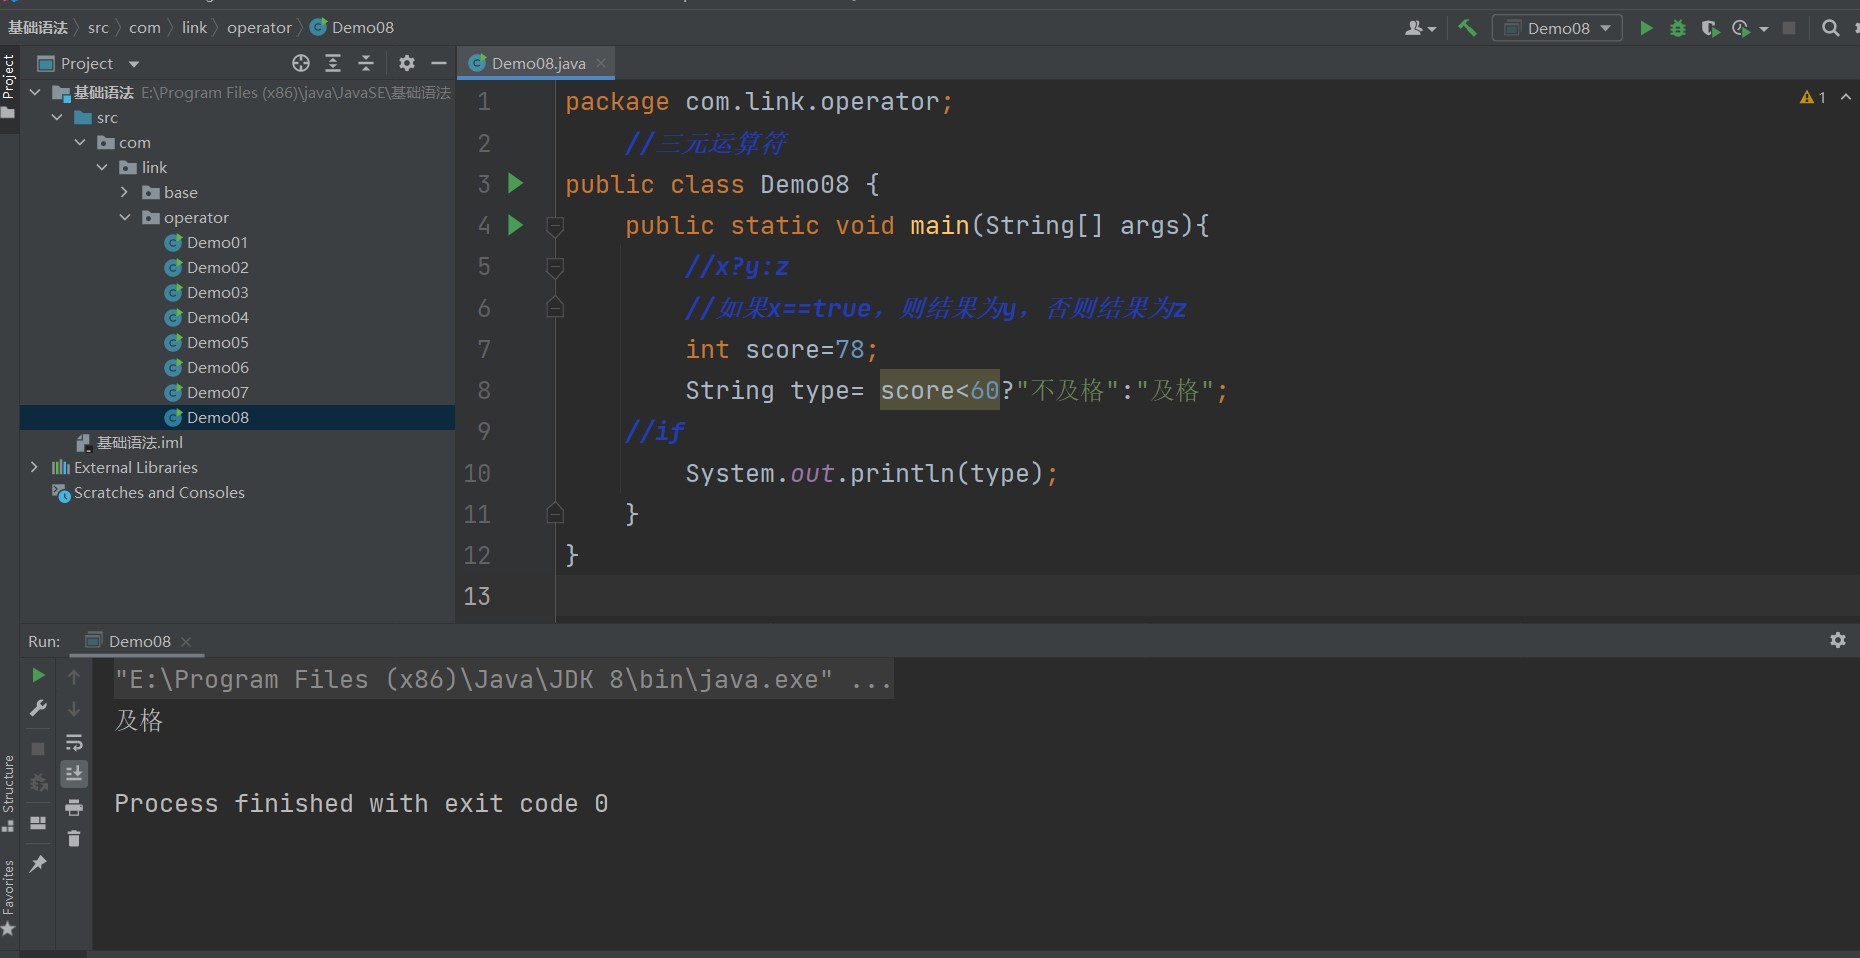Rerun Demo08 from Run panel
Image resolution: width=1860 pixels, height=958 pixels.
point(38,675)
